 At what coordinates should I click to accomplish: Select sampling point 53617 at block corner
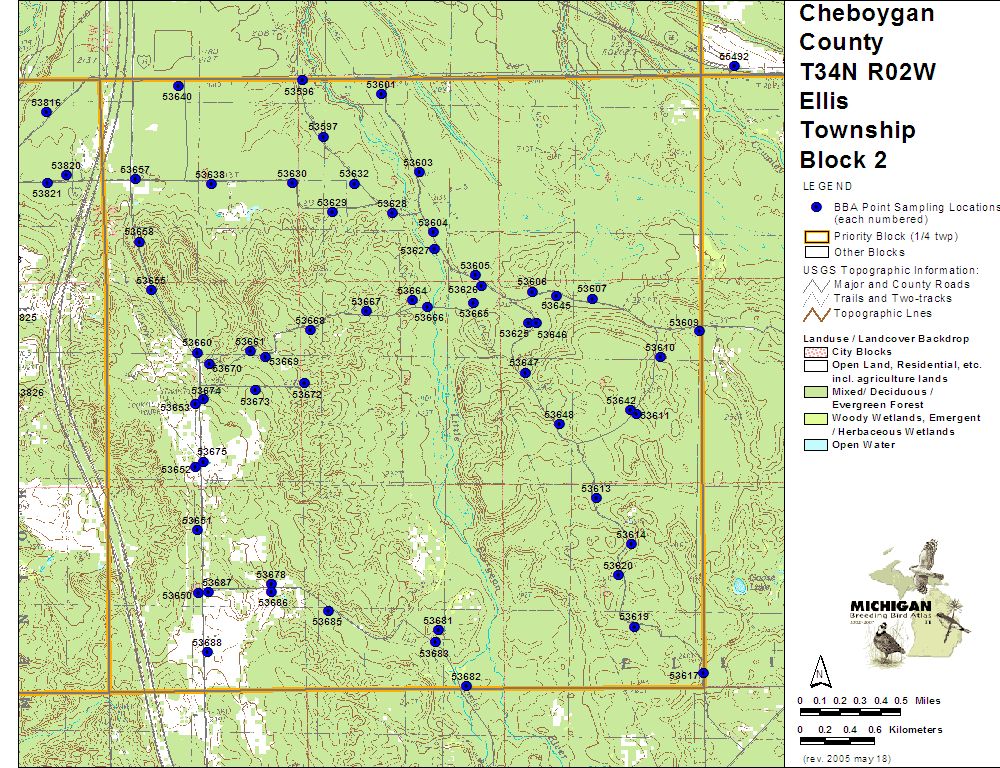tap(703, 673)
